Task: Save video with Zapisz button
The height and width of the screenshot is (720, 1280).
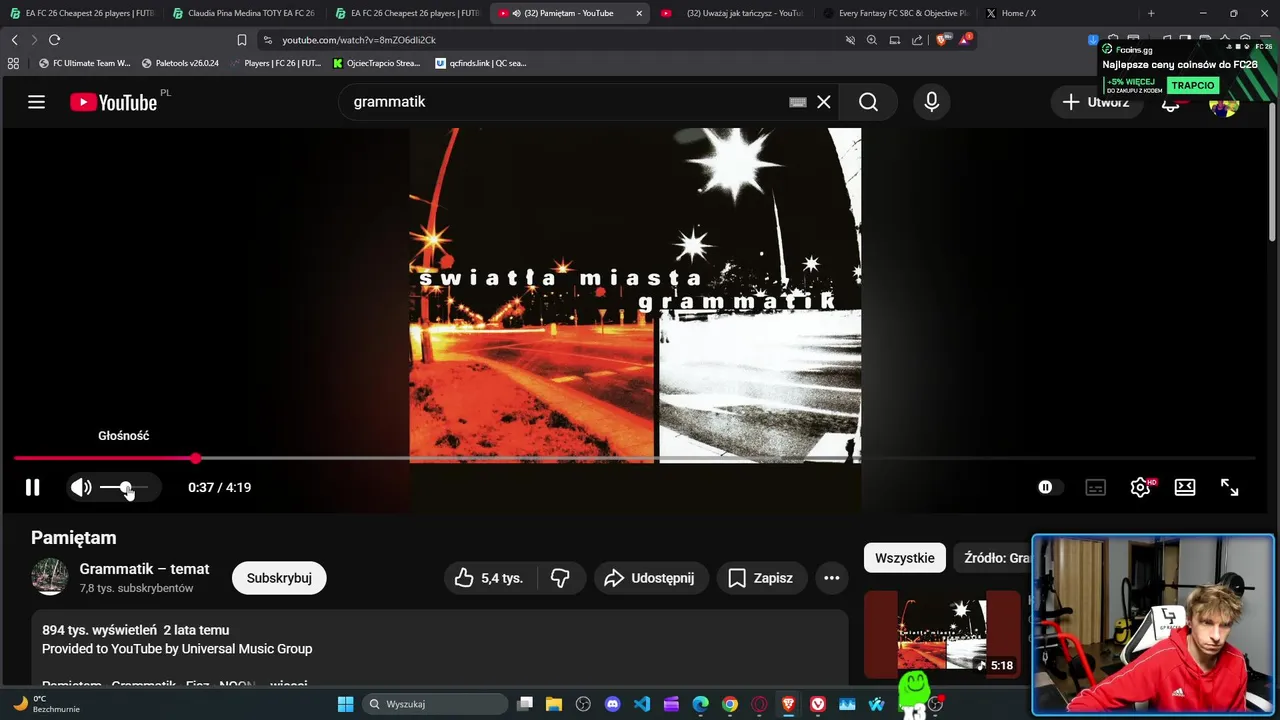Action: [762, 578]
